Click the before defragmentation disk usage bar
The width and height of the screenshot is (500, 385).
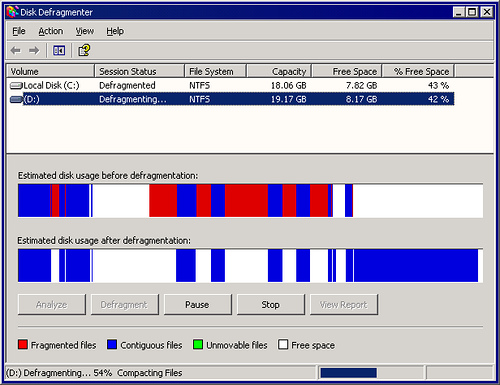pos(250,200)
